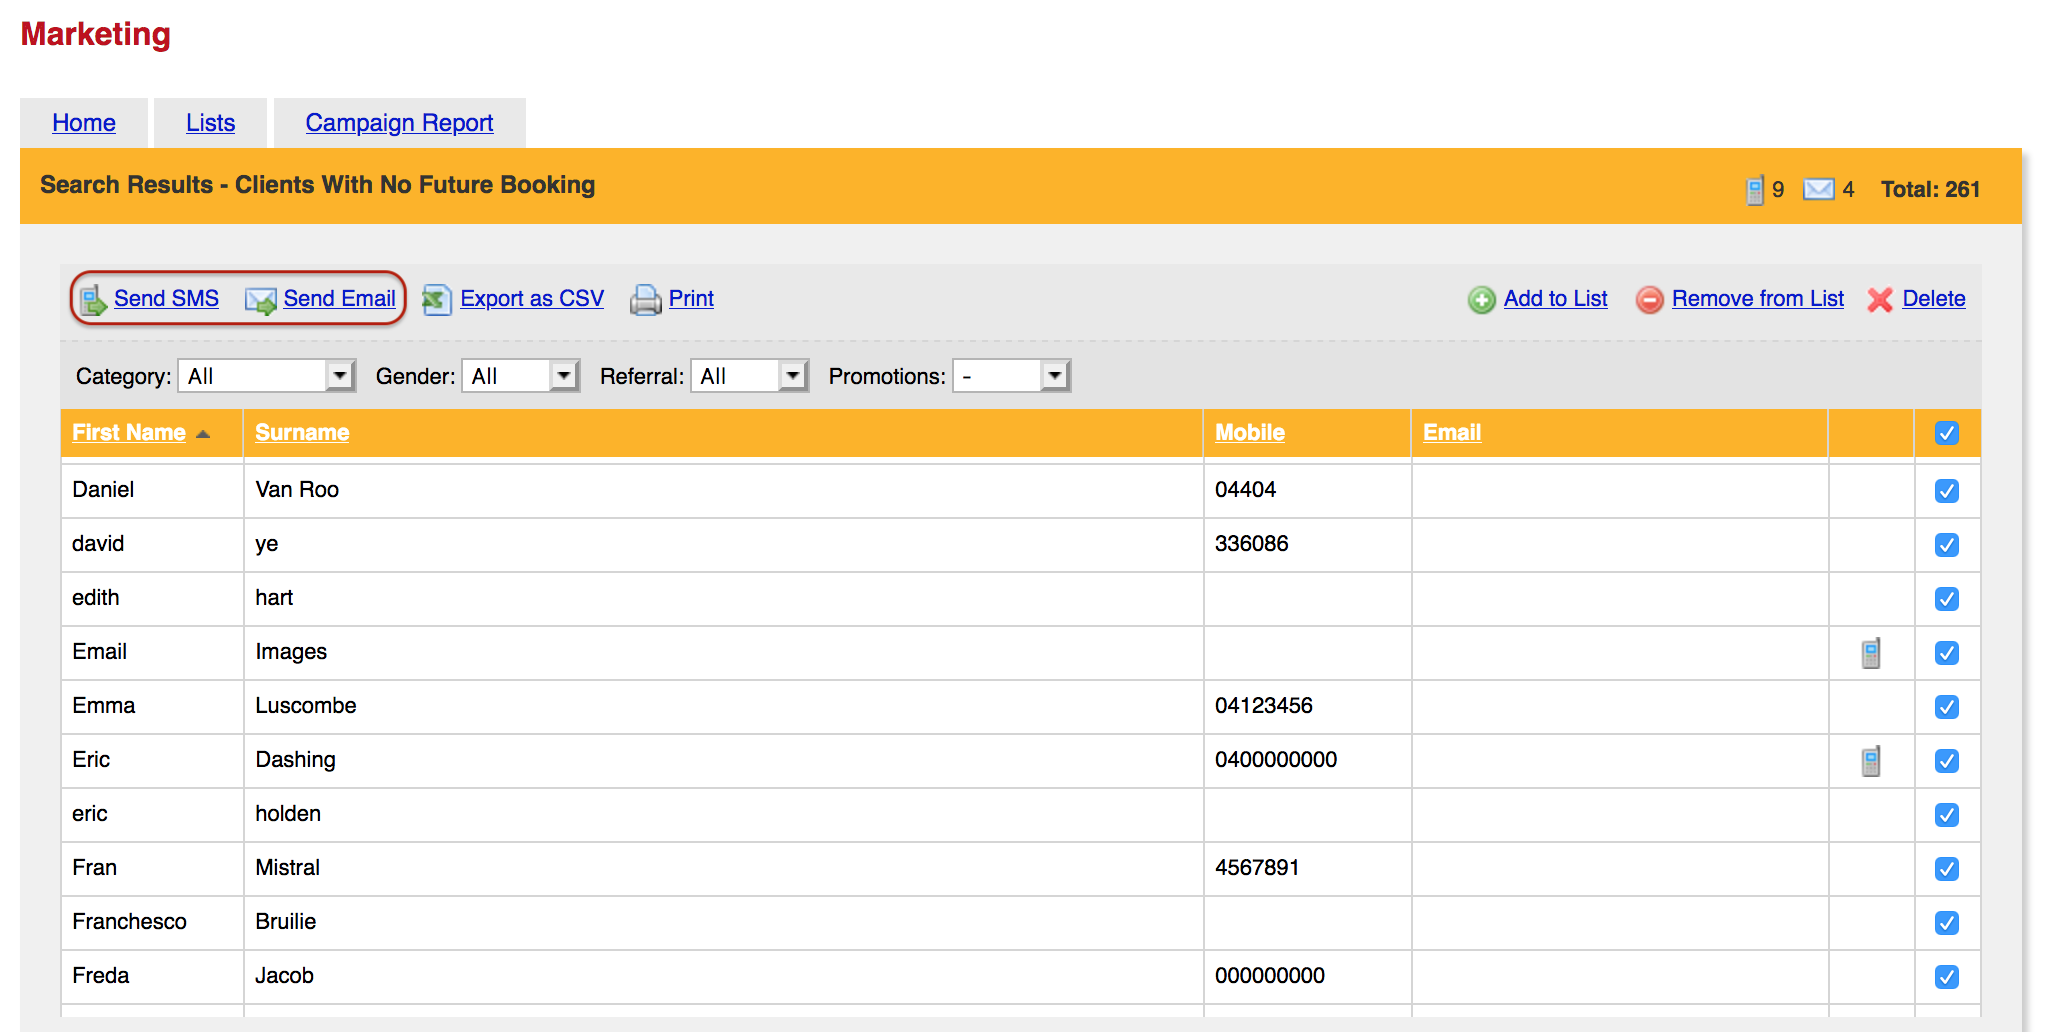Uncheck the checkbox for Emma Luscombe
Viewport: 2054px width, 1032px height.
1947,707
